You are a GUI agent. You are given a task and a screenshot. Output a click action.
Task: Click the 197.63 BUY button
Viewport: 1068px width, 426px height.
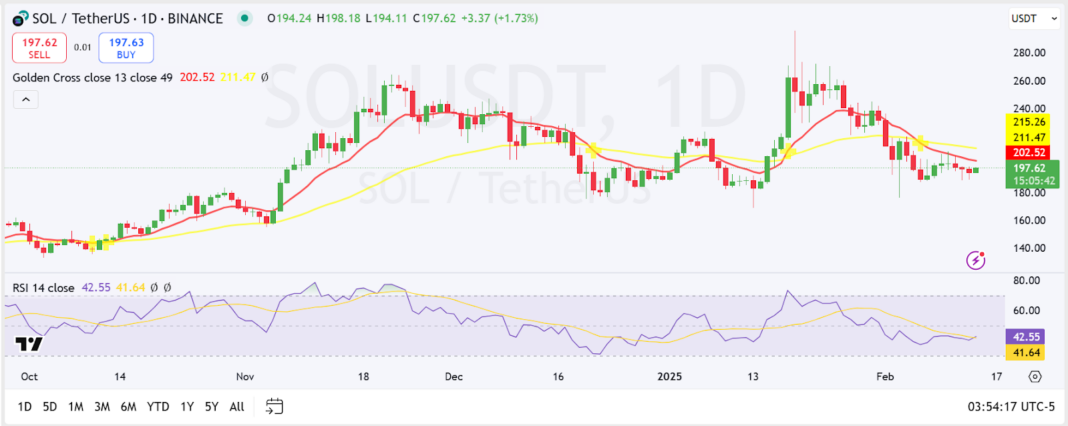point(126,48)
